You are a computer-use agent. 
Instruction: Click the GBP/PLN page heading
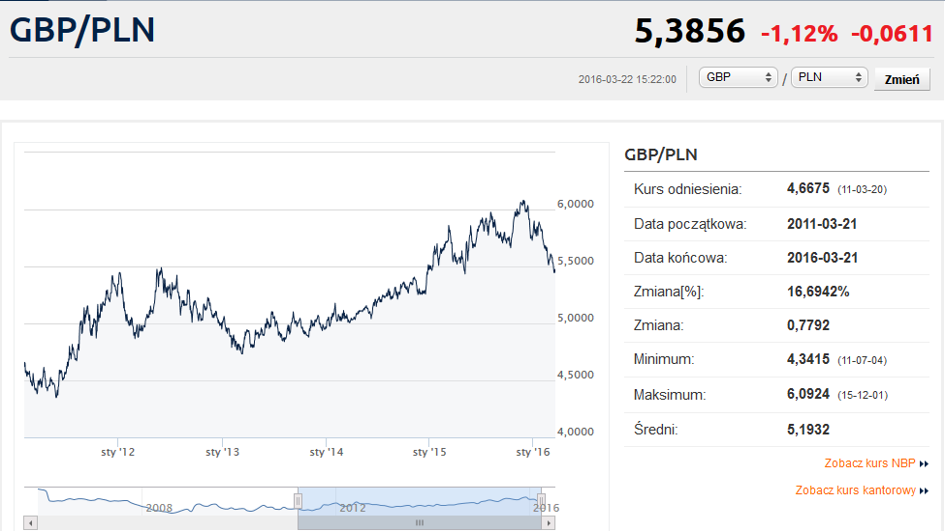click(x=83, y=30)
